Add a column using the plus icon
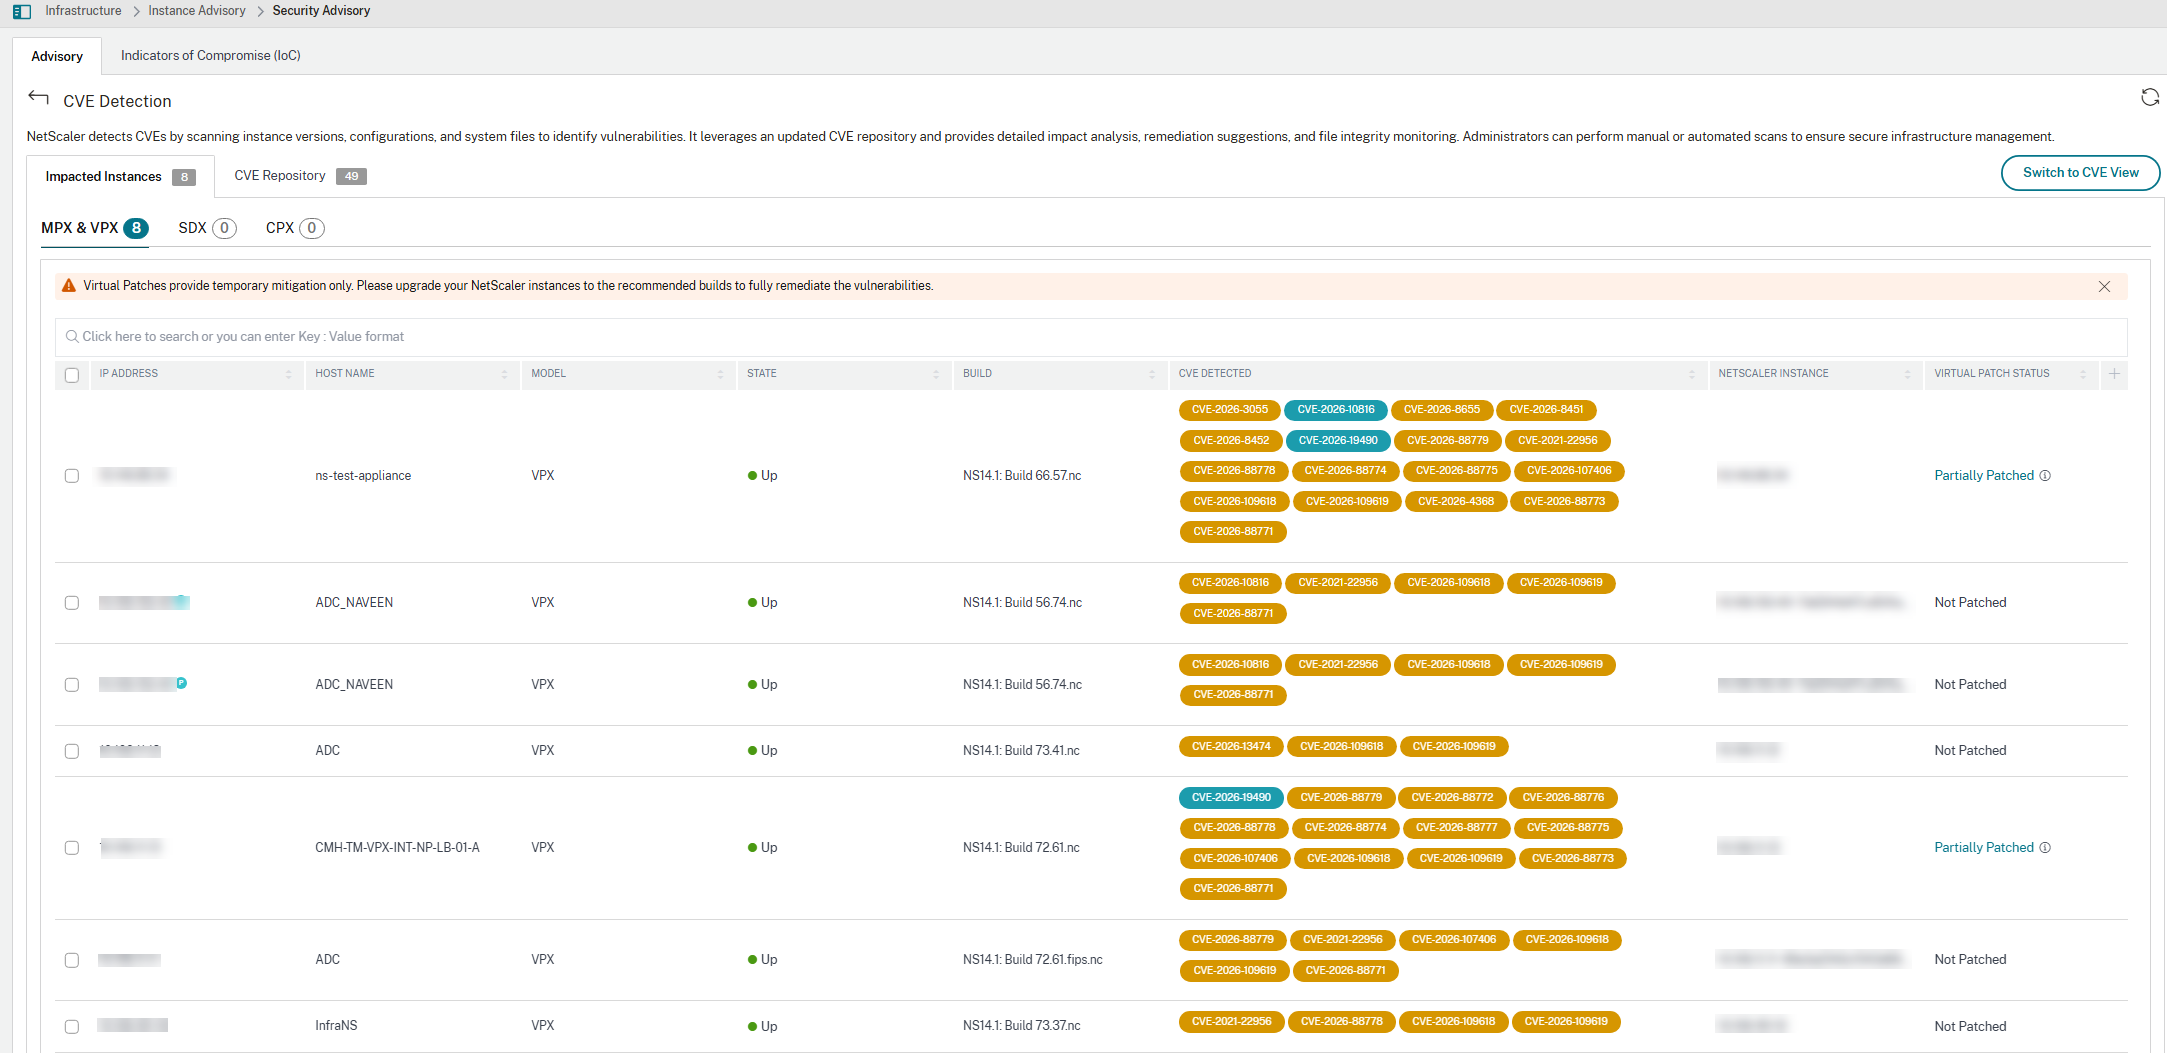The height and width of the screenshot is (1053, 2167). point(2114,373)
